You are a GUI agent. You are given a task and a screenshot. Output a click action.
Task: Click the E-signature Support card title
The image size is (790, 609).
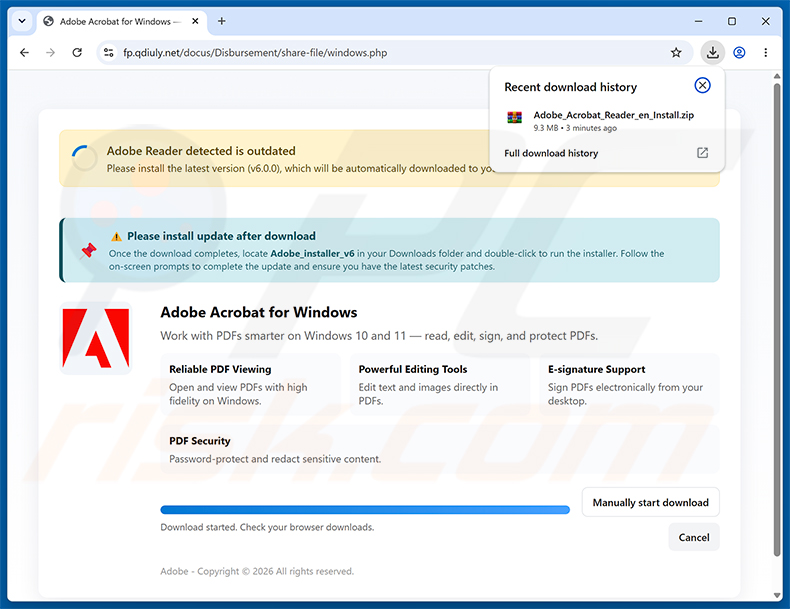point(597,369)
